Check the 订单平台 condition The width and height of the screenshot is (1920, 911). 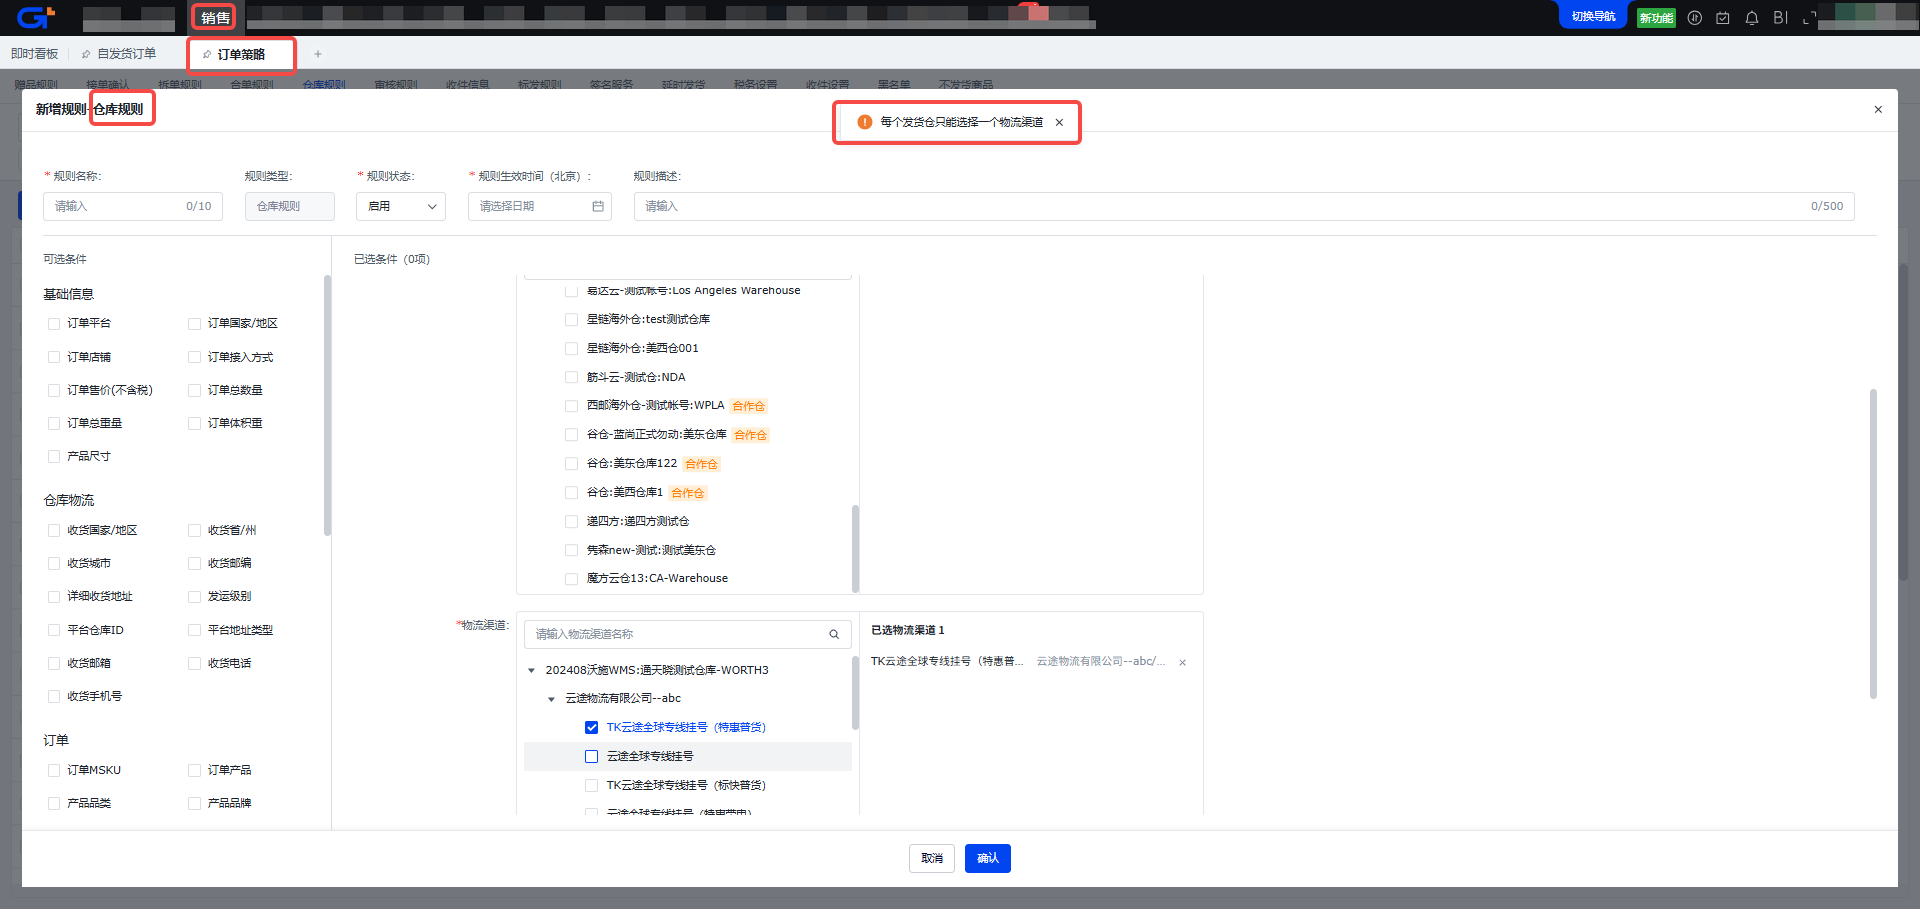[x=54, y=324]
